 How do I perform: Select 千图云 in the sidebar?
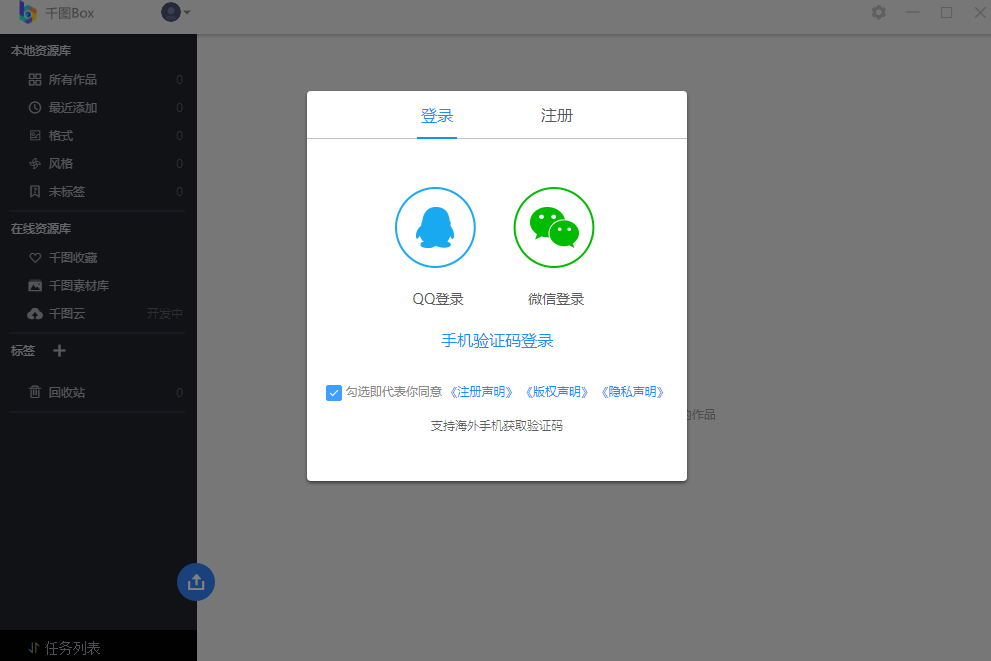click(x=99, y=313)
